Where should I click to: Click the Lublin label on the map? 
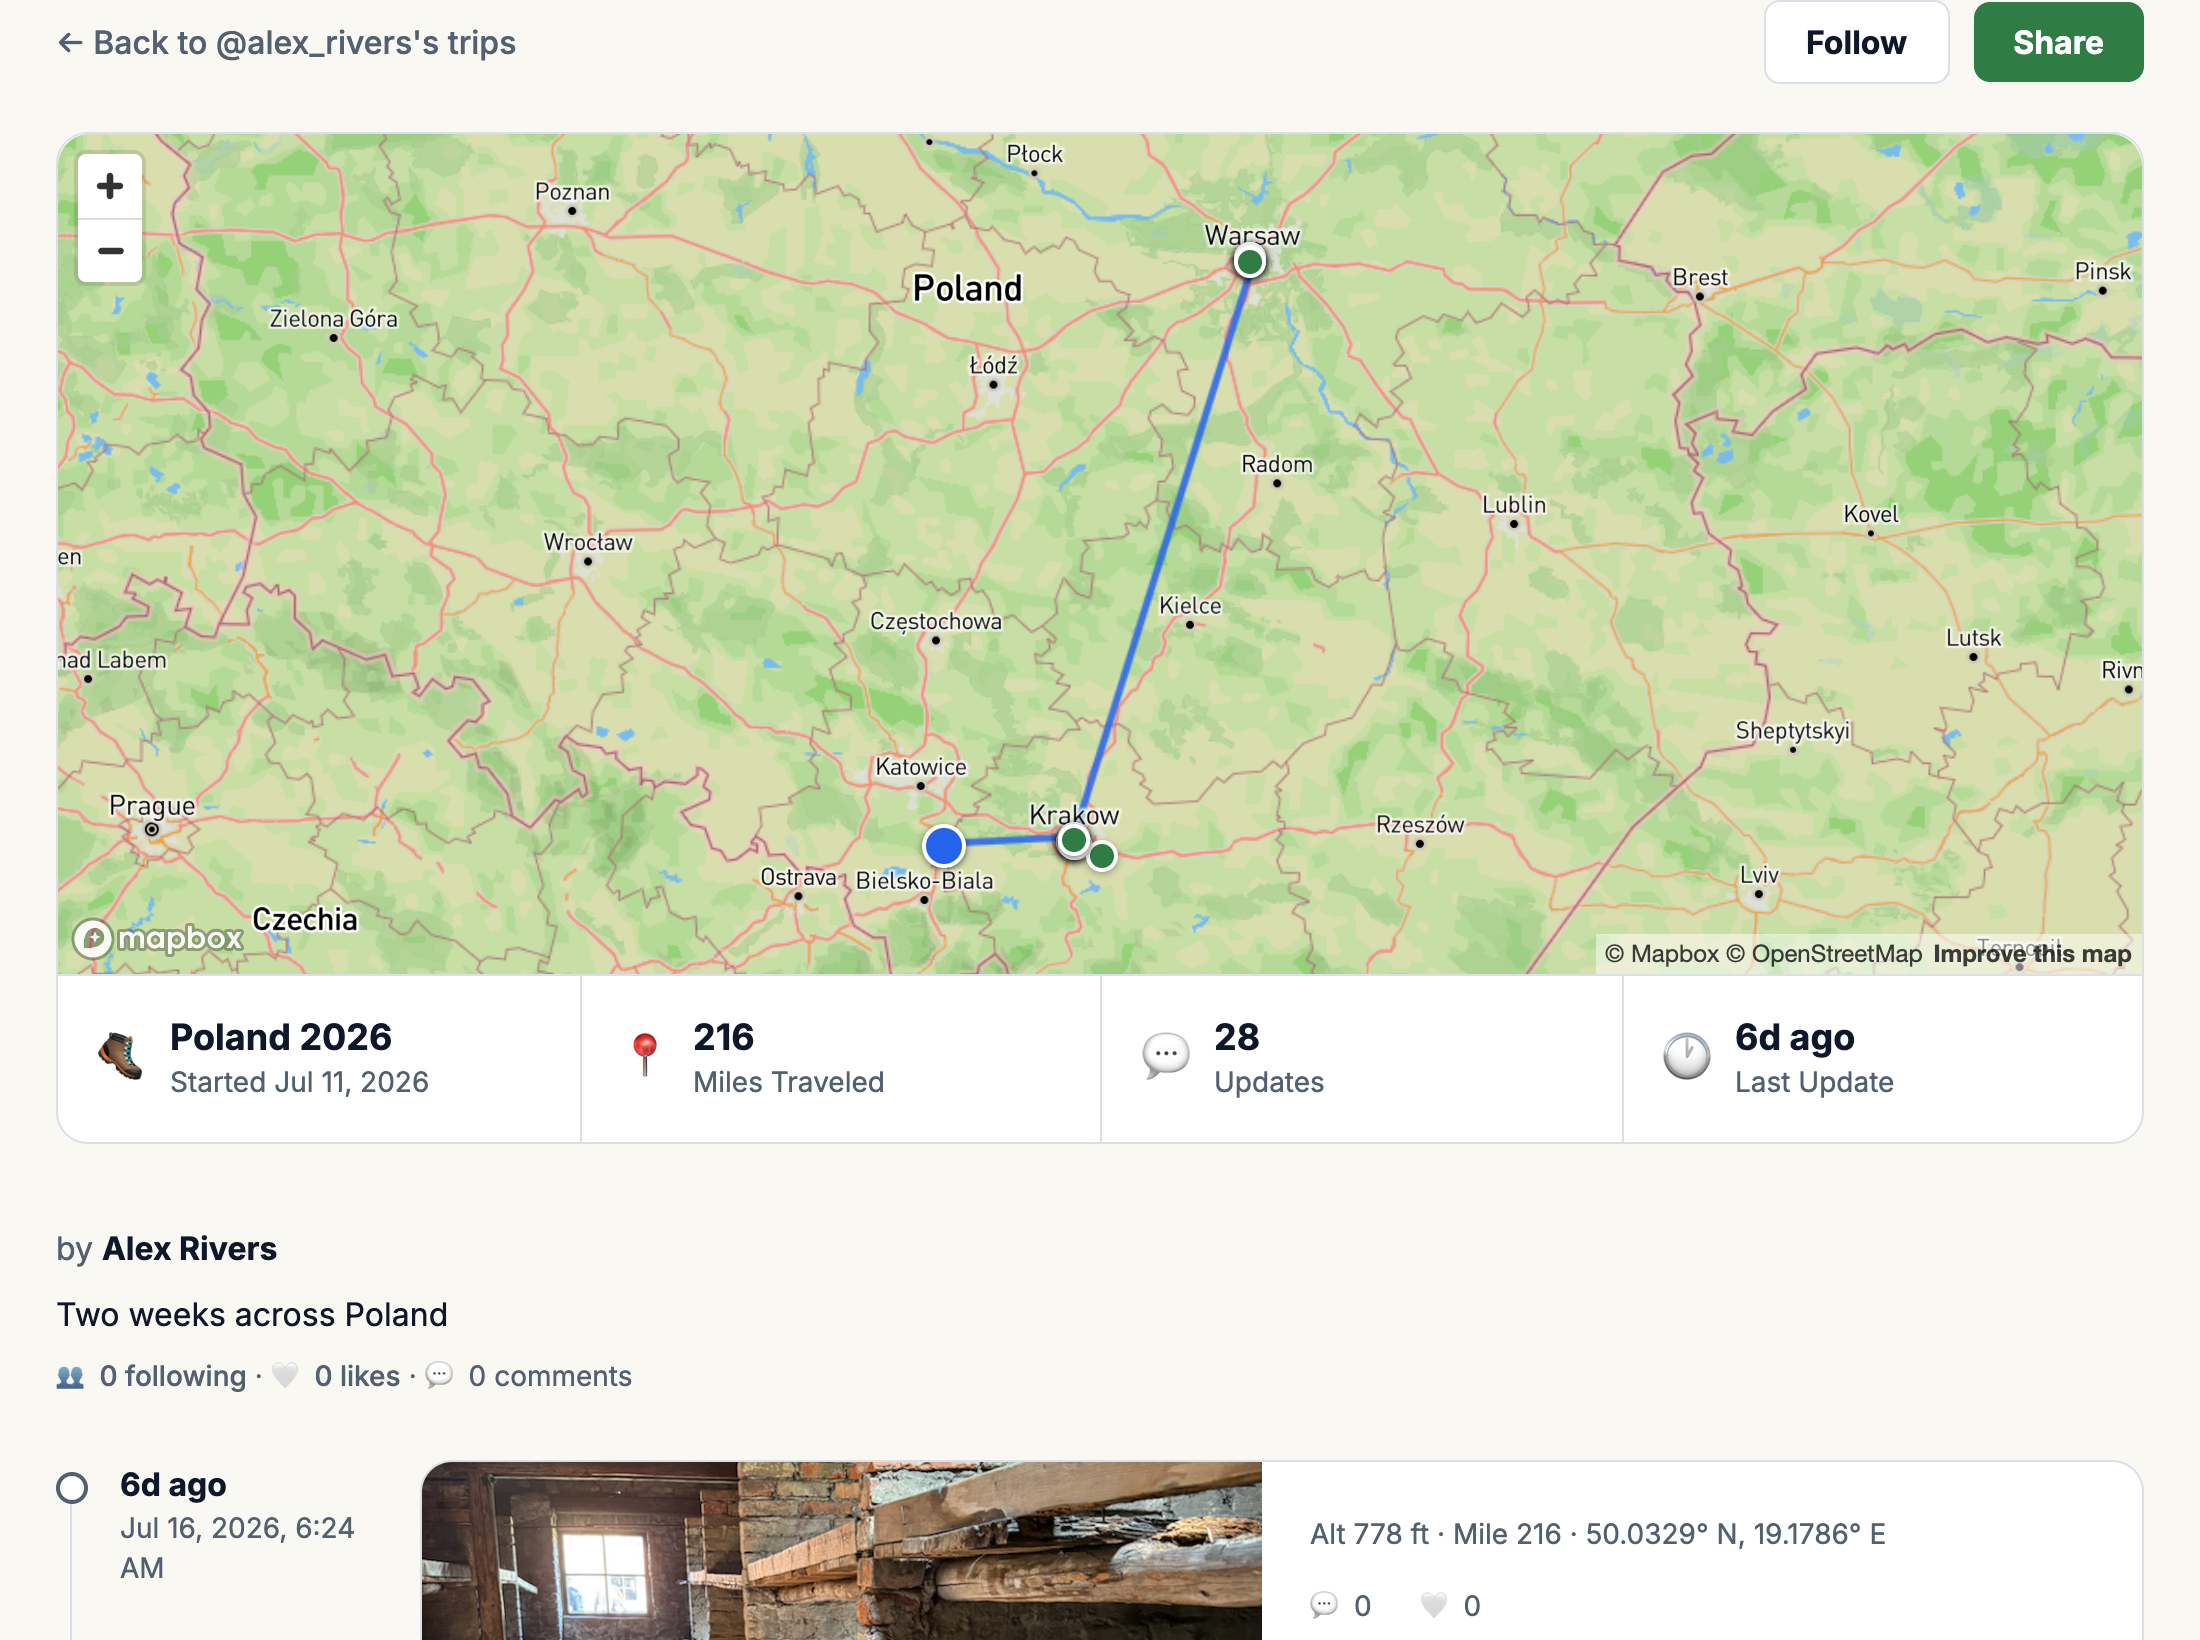pyautogui.click(x=1514, y=505)
